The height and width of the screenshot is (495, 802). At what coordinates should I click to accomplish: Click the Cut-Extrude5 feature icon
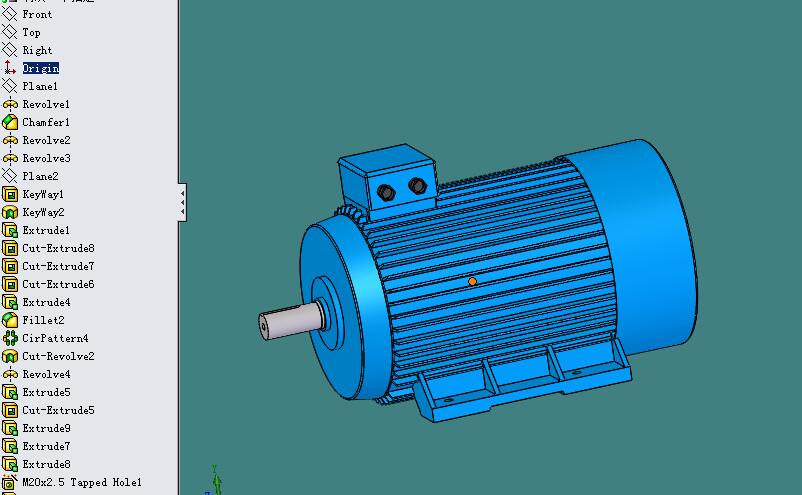10,410
